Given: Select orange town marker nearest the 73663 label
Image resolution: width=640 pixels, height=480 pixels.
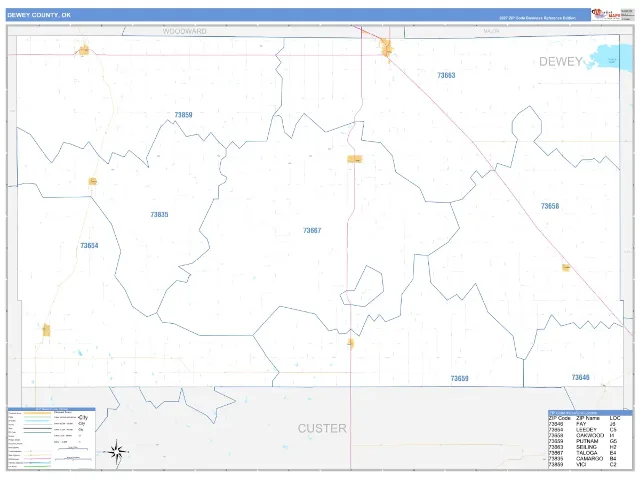Looking at the screenshot, I should point(387,49).
